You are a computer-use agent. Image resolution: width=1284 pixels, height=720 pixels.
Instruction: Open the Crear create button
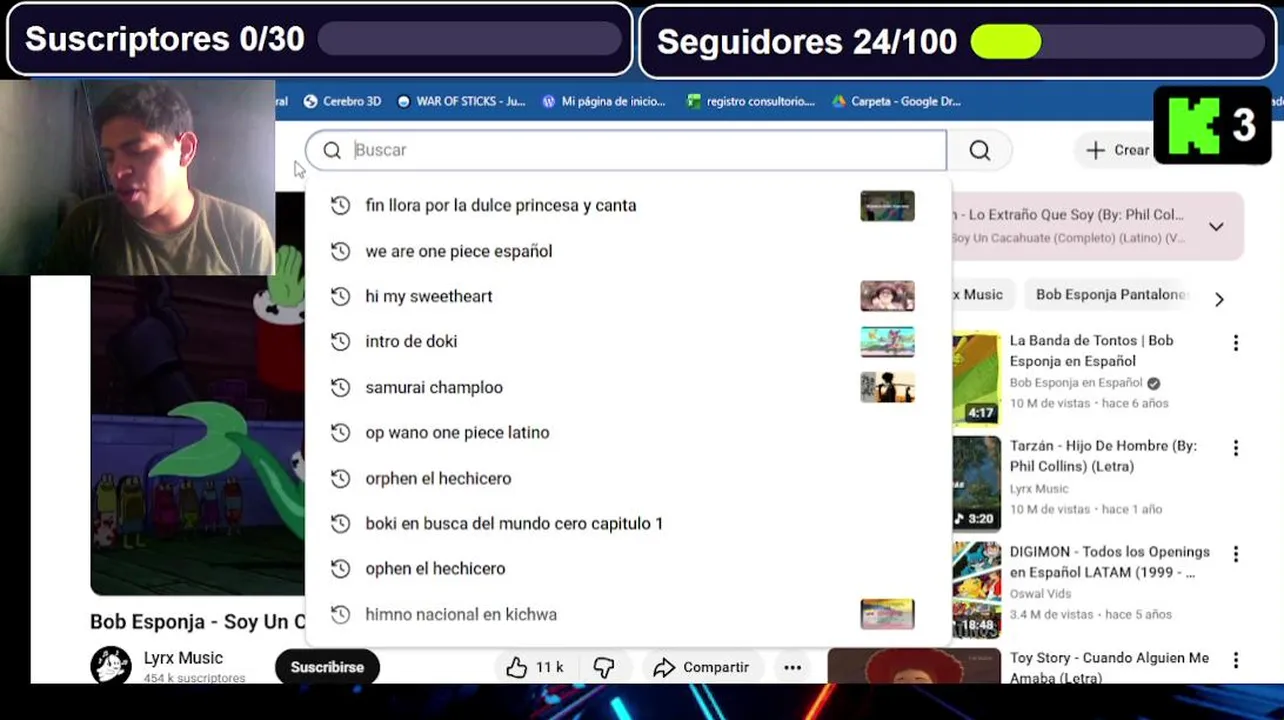pyautogui.click(x=1118, y=150)
